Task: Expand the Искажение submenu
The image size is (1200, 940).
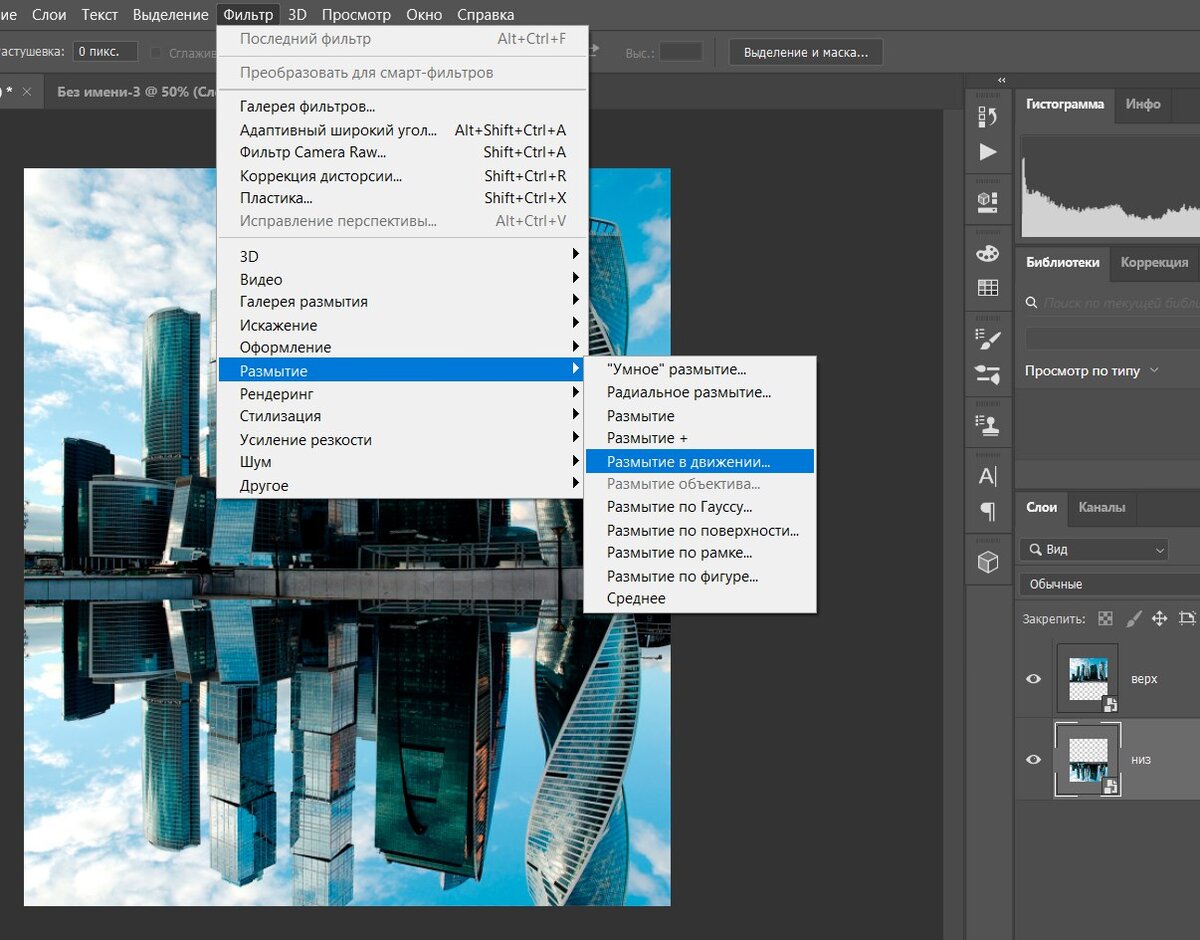Action: tap(575, 323)
